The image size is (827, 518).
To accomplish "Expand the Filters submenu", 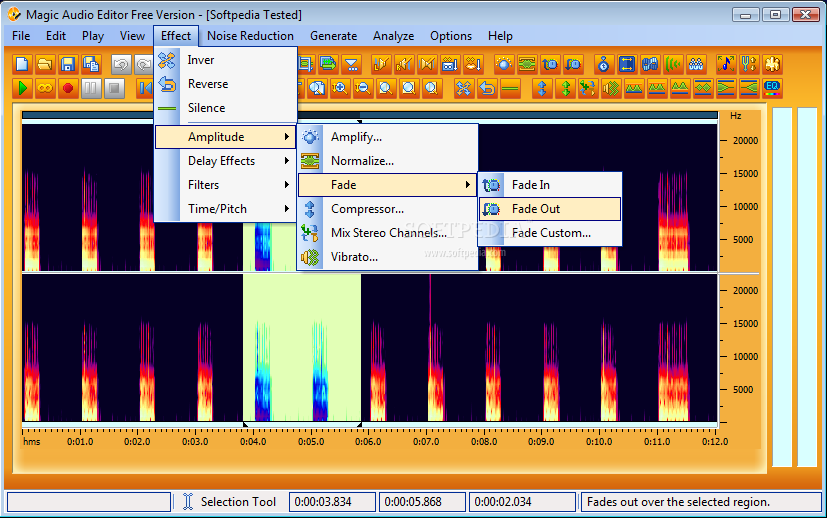I will (226, 185).
